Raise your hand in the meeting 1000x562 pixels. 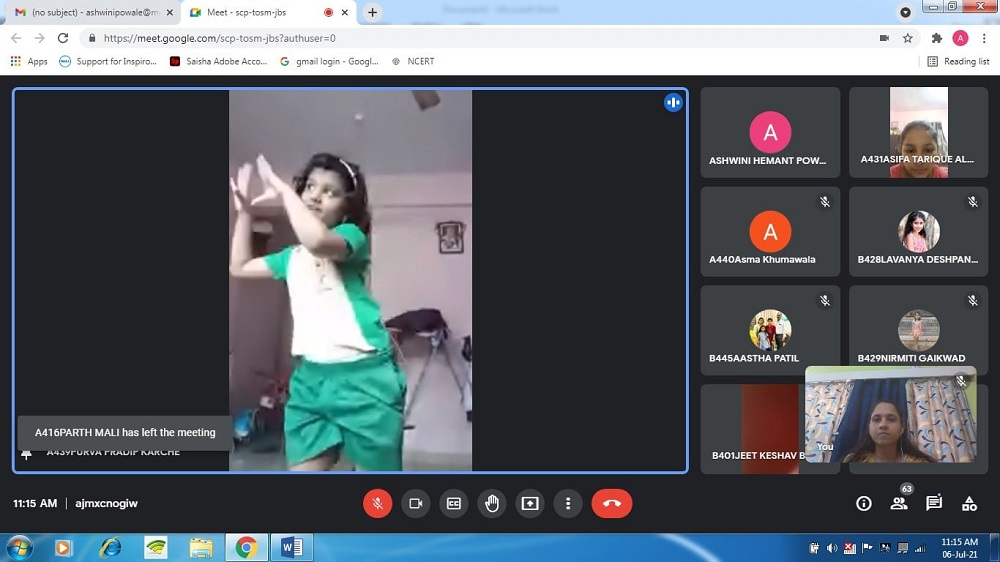(x=492, y=503)
